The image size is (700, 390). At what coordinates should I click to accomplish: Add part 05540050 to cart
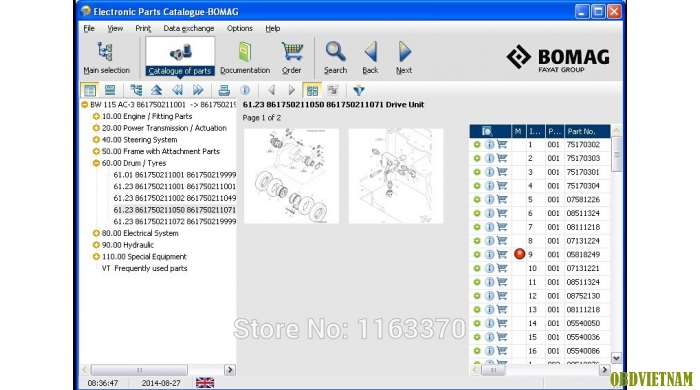tap(502, 323)
